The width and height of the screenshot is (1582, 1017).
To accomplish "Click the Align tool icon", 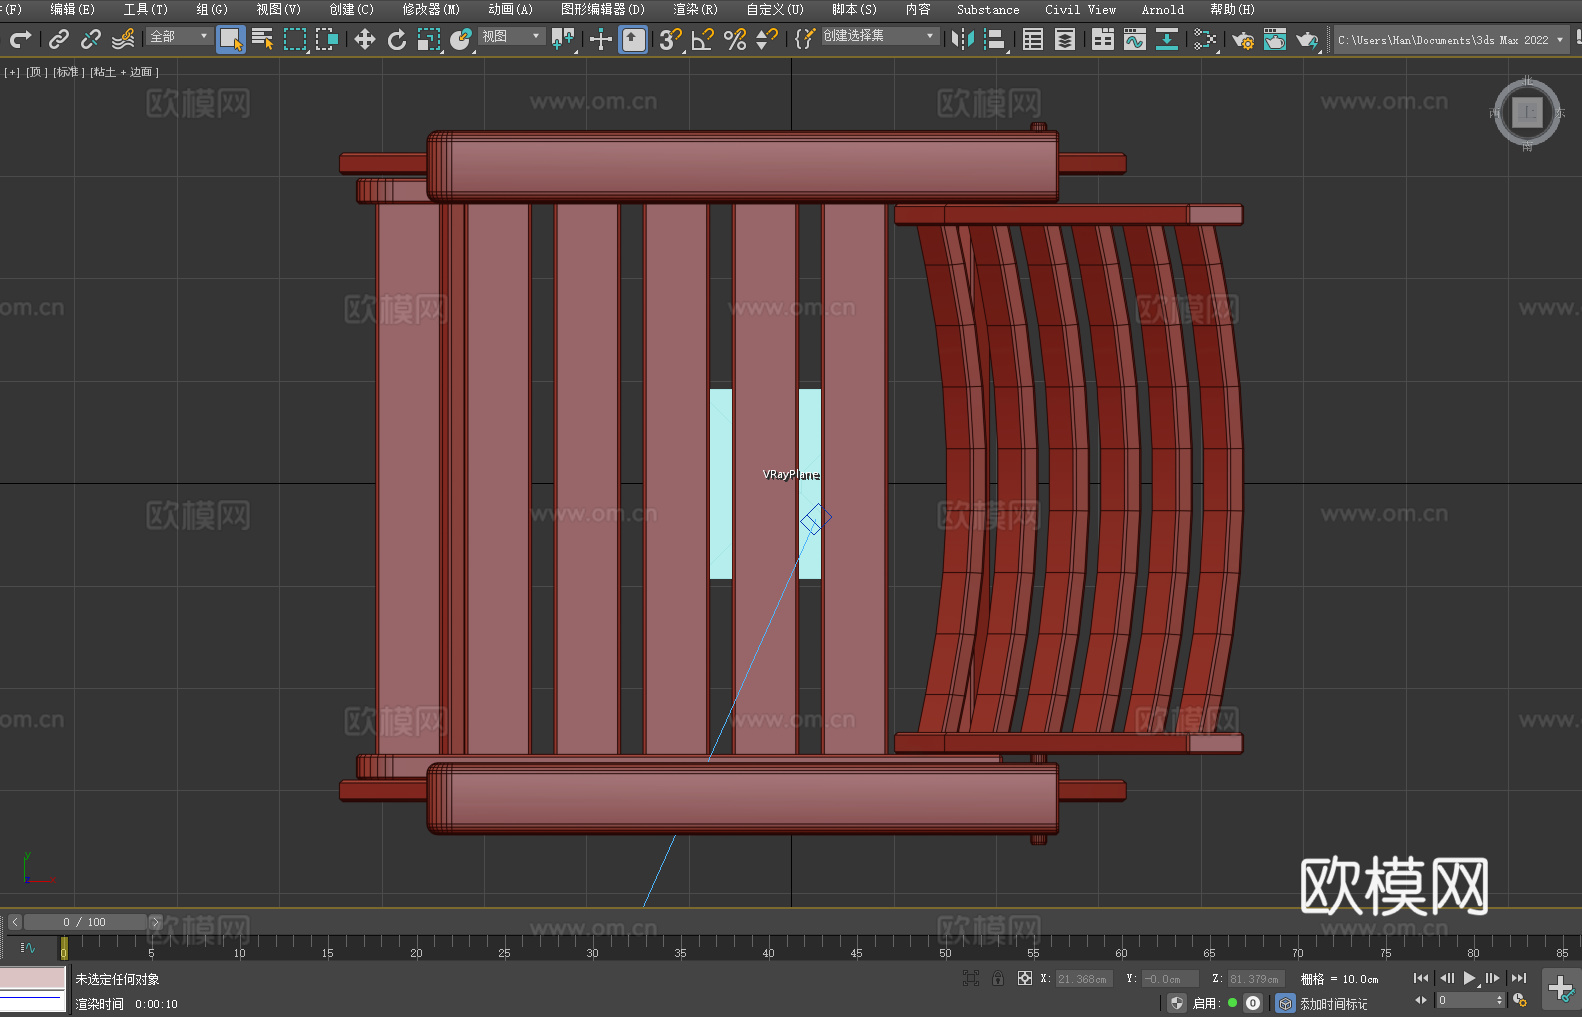I will tap(995, 39).
